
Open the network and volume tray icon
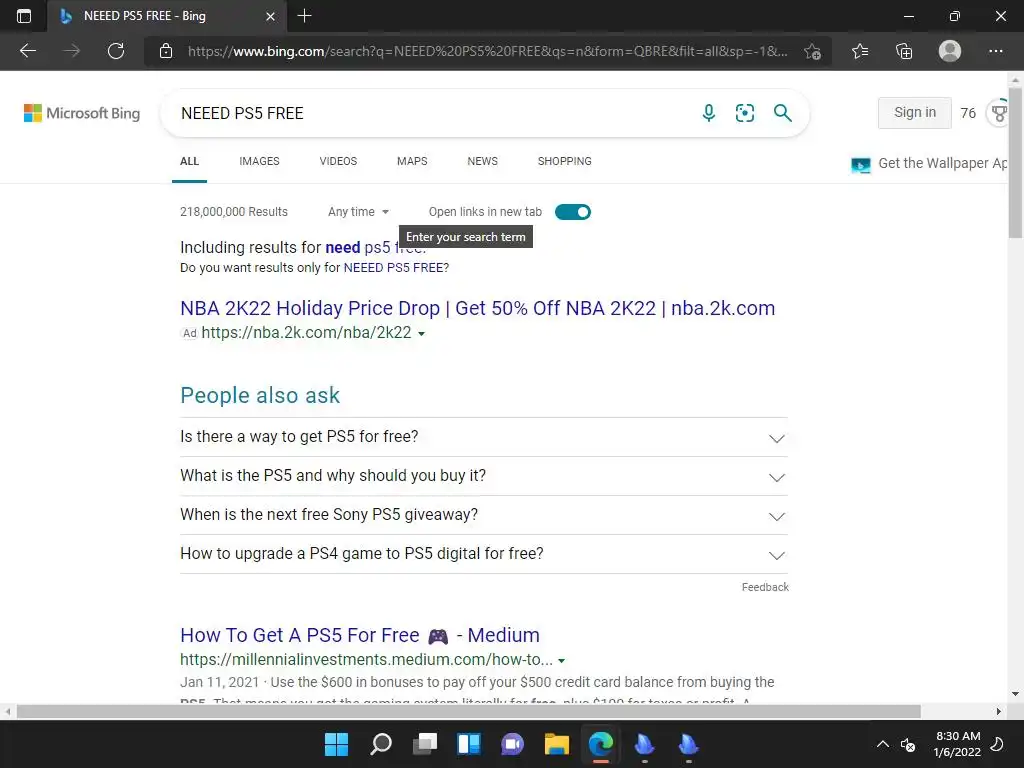coord(908,744)
